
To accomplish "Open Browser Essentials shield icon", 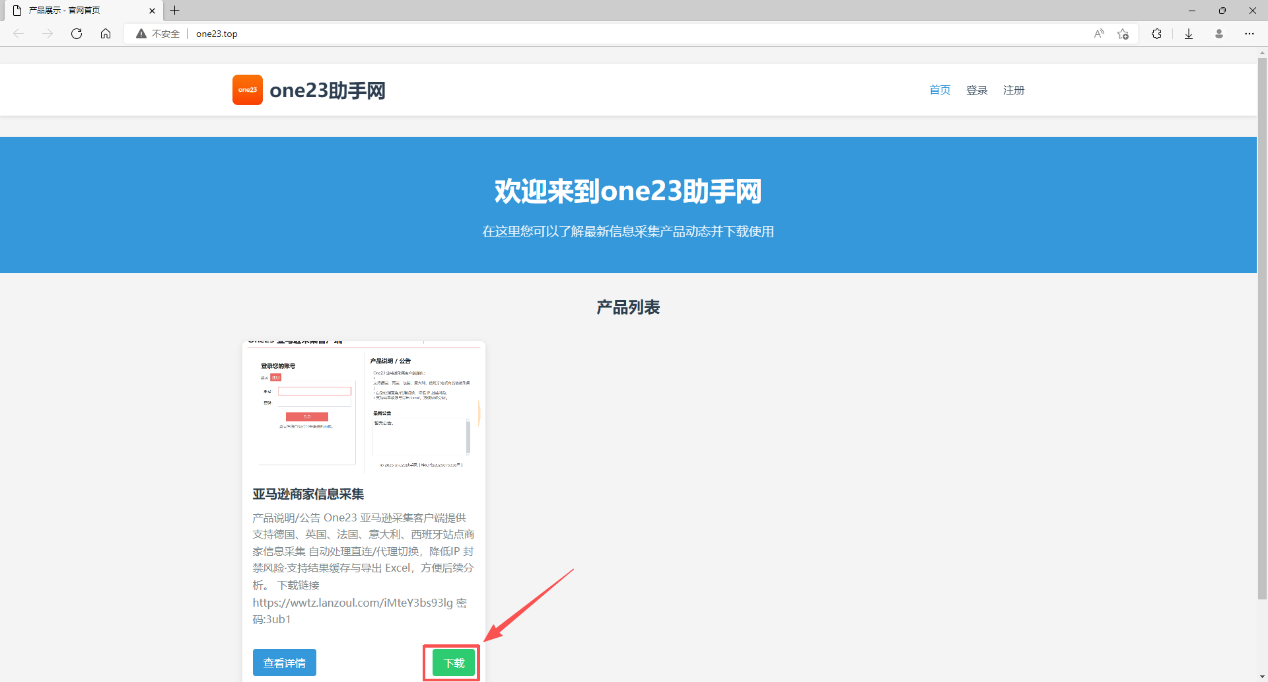I will (x=1157, y=33).
